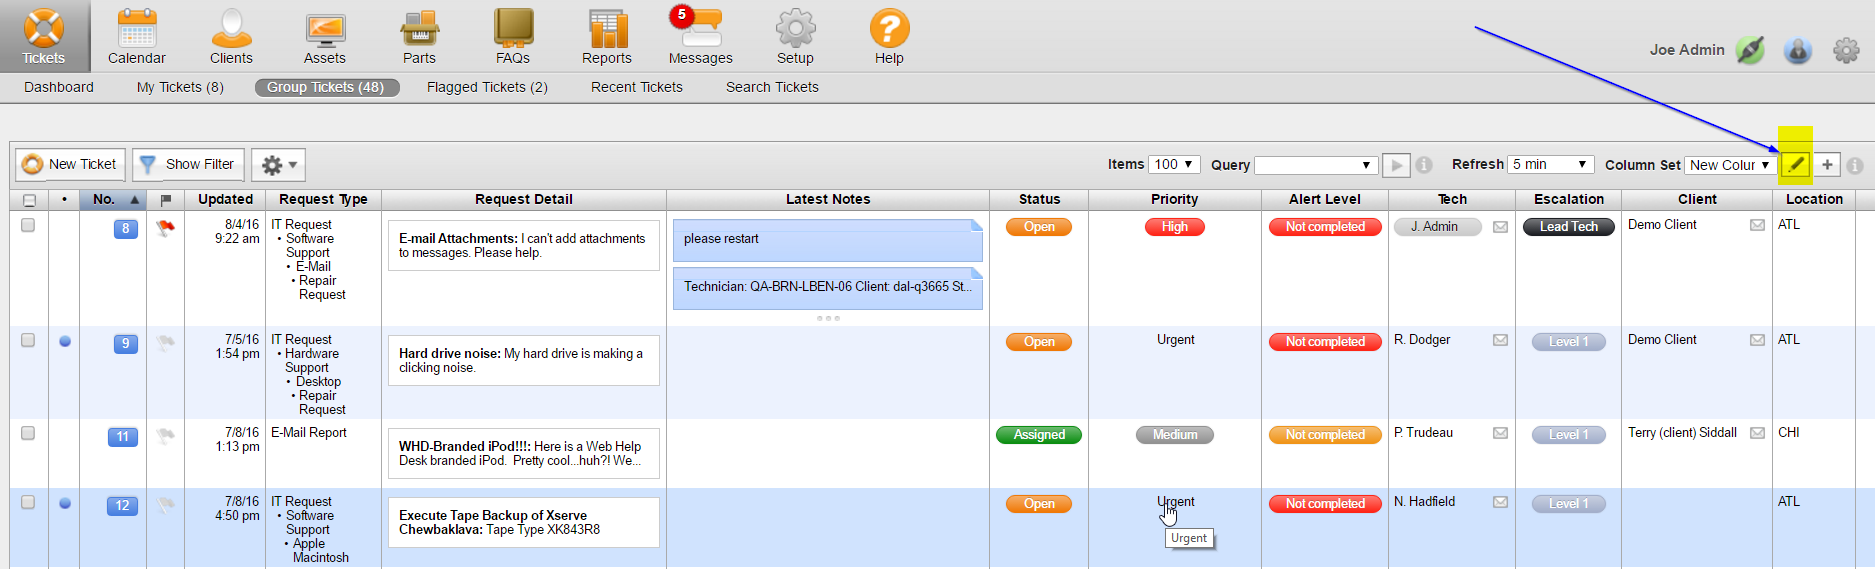This screenshot has height=569, width=1875.
Task: Switch to Search Tickets tab
Action: click(772, 87)
